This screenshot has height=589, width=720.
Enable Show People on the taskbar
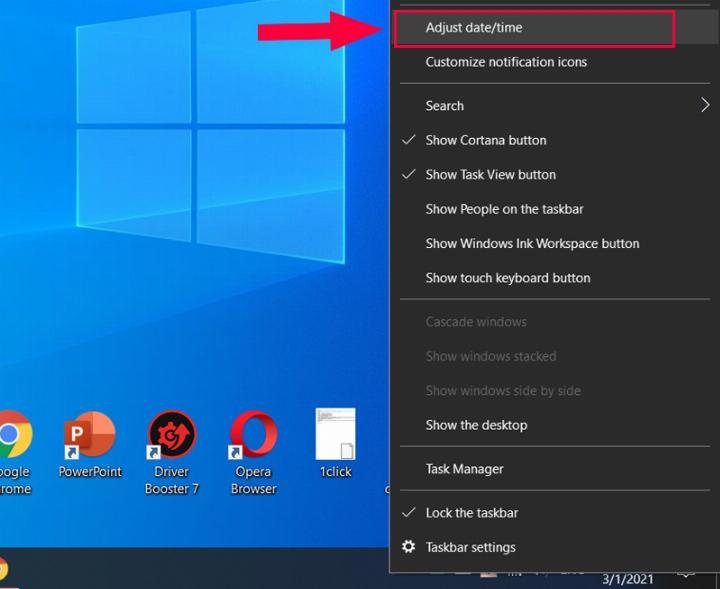504,209
